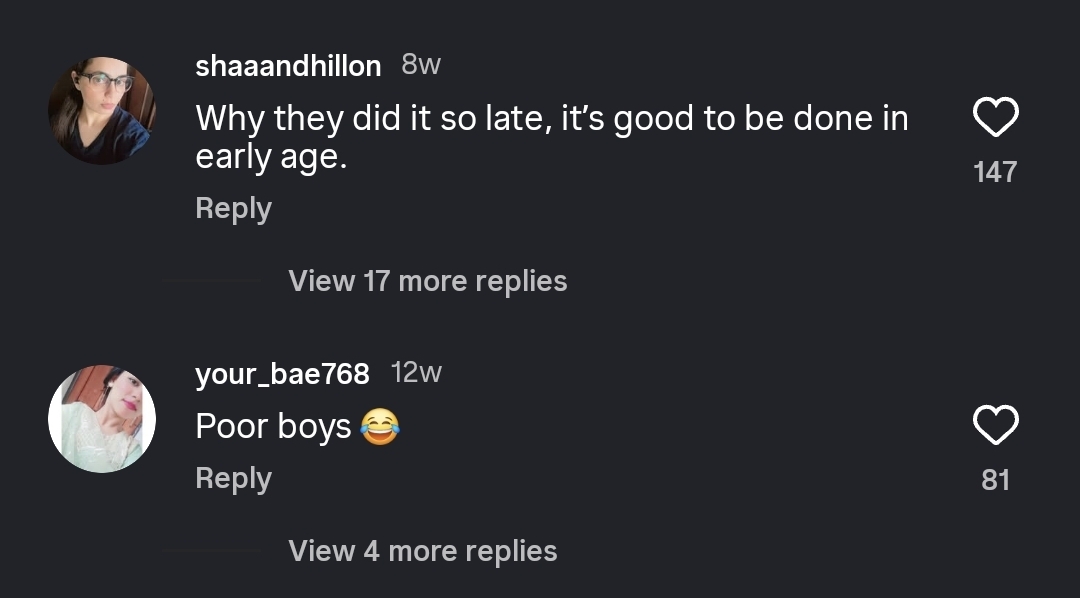Select the 'Poor boys' comment text
The height and width of the screenshot is (598, 1080).
[273, 427]
